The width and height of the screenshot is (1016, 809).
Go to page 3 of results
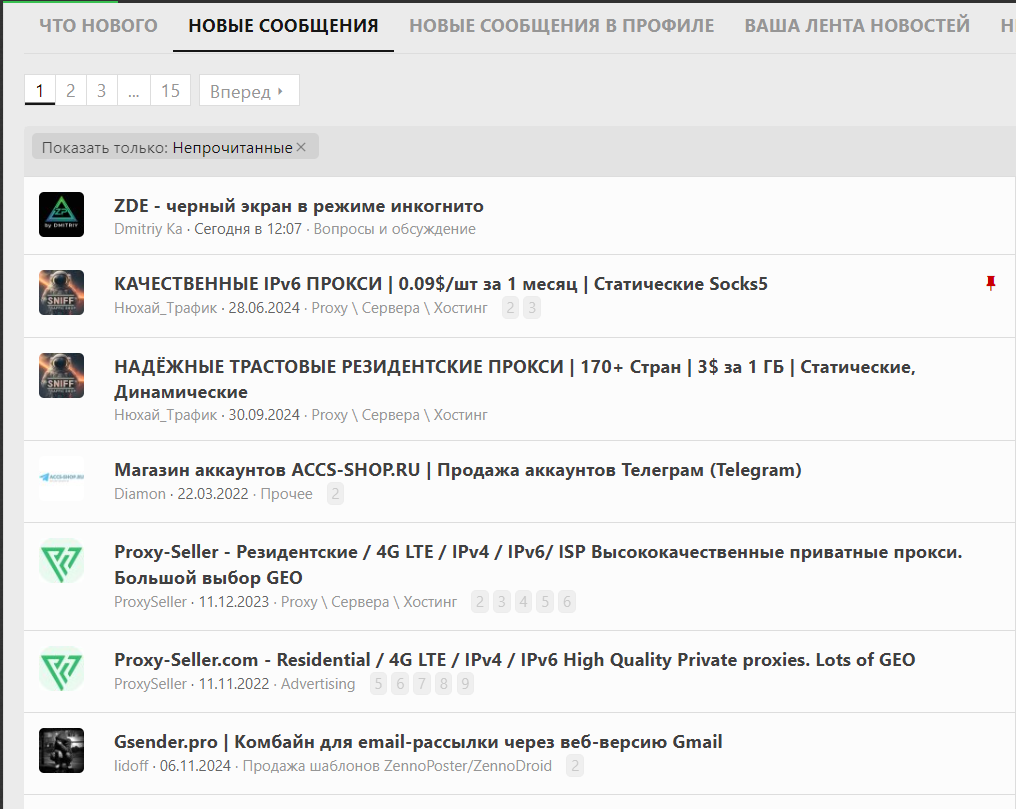point(102,90)
